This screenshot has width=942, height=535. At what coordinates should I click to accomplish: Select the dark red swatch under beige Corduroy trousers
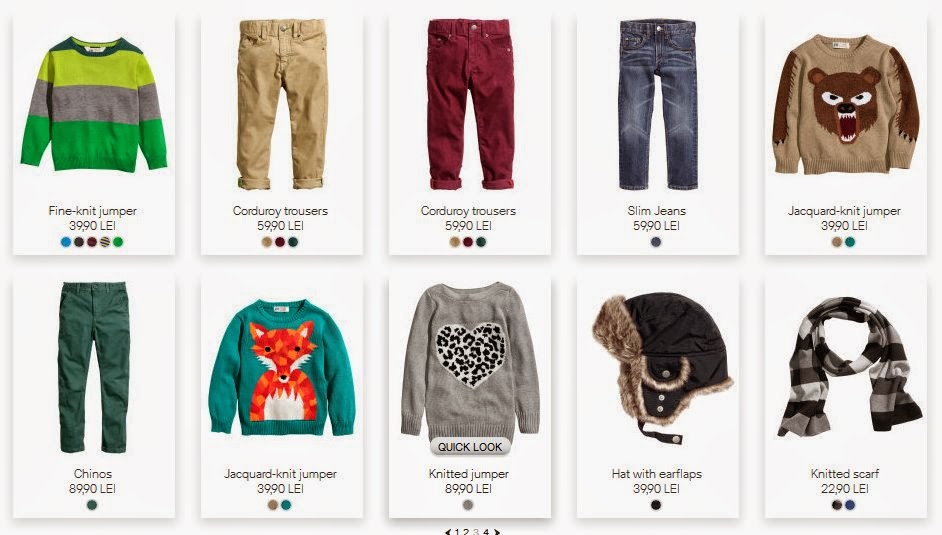point(280,242)
